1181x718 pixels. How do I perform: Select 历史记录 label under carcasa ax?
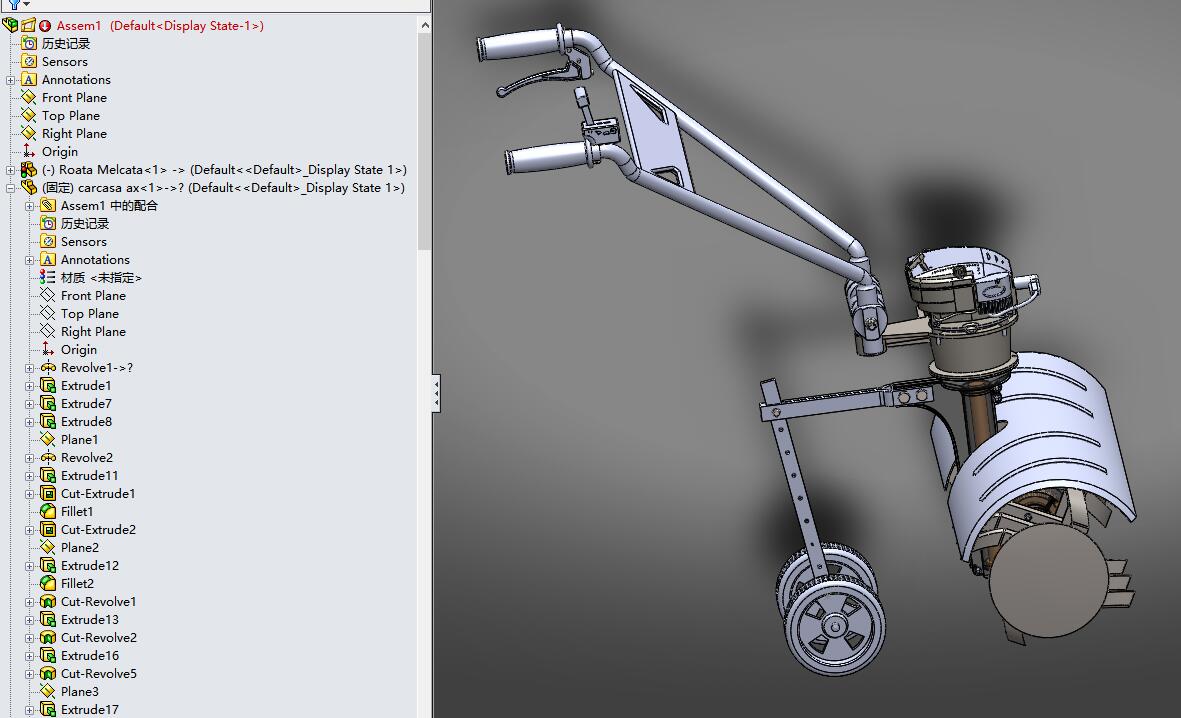(x=84, y=224)
